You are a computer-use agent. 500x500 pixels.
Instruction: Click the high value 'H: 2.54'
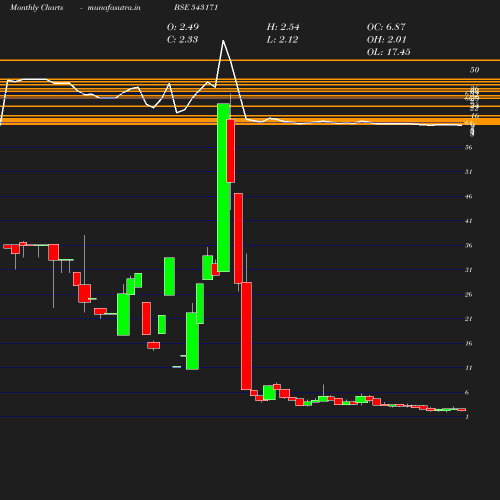(283, 27)
